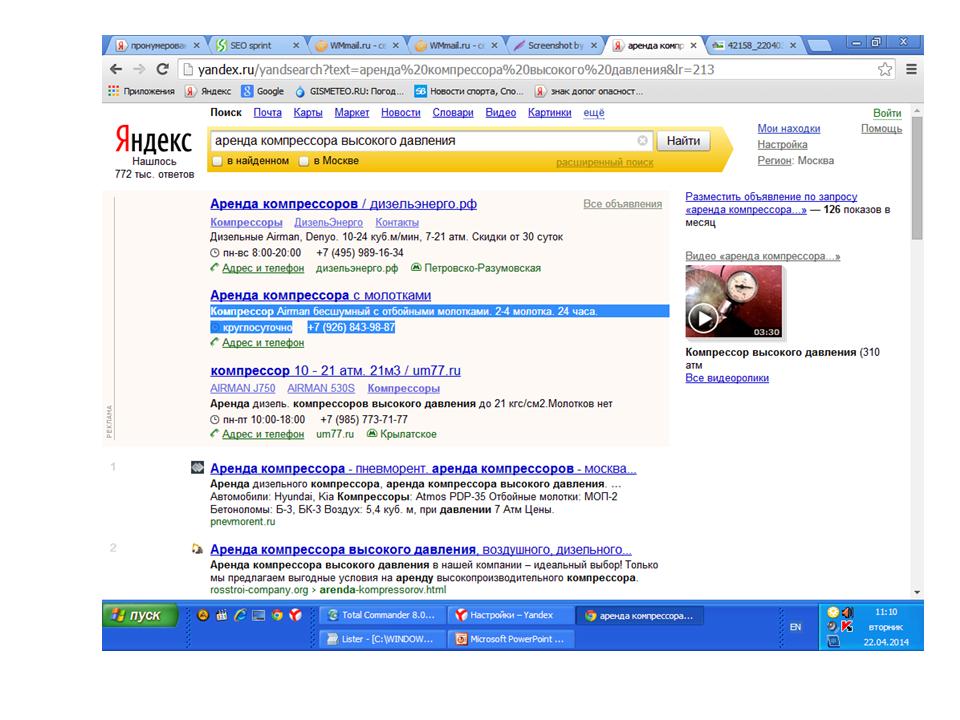Open rosstroi-company Аренда компрессора высокого давления result

pyautogui.click(x=421, y=549)
